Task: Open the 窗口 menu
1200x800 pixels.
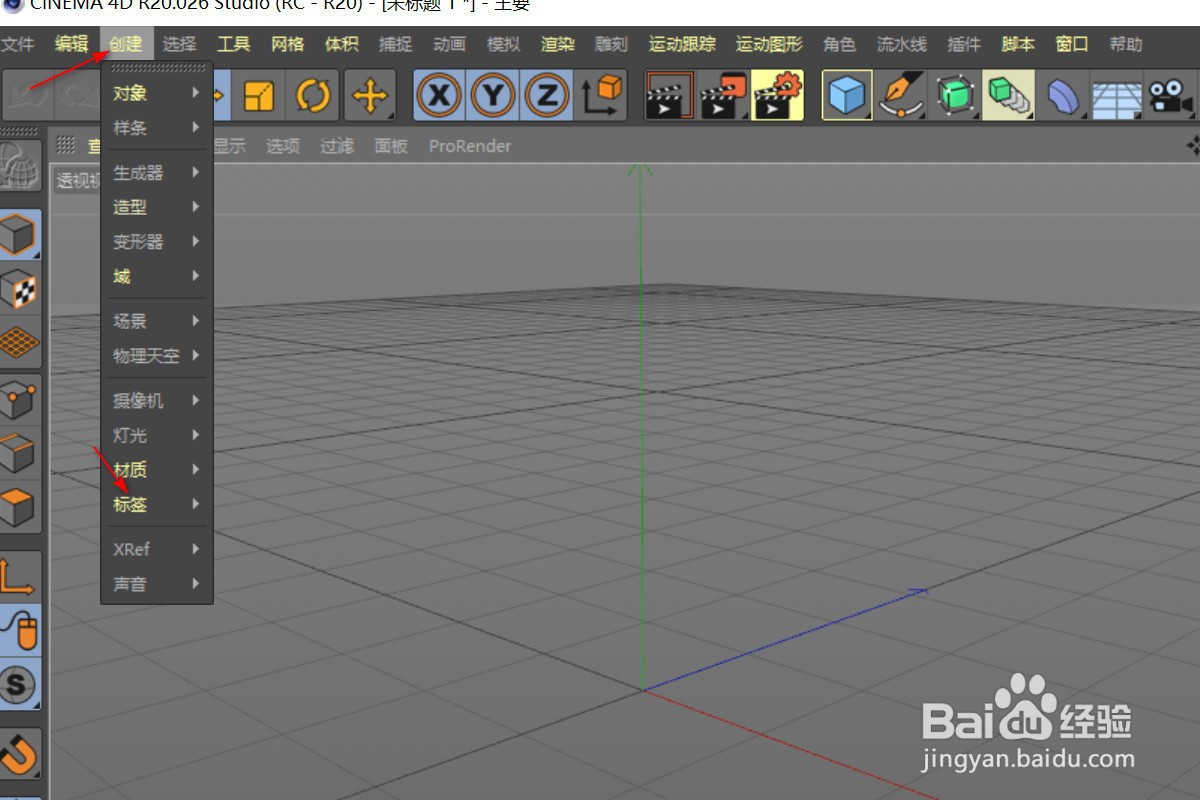Action: pos(1072,44)
